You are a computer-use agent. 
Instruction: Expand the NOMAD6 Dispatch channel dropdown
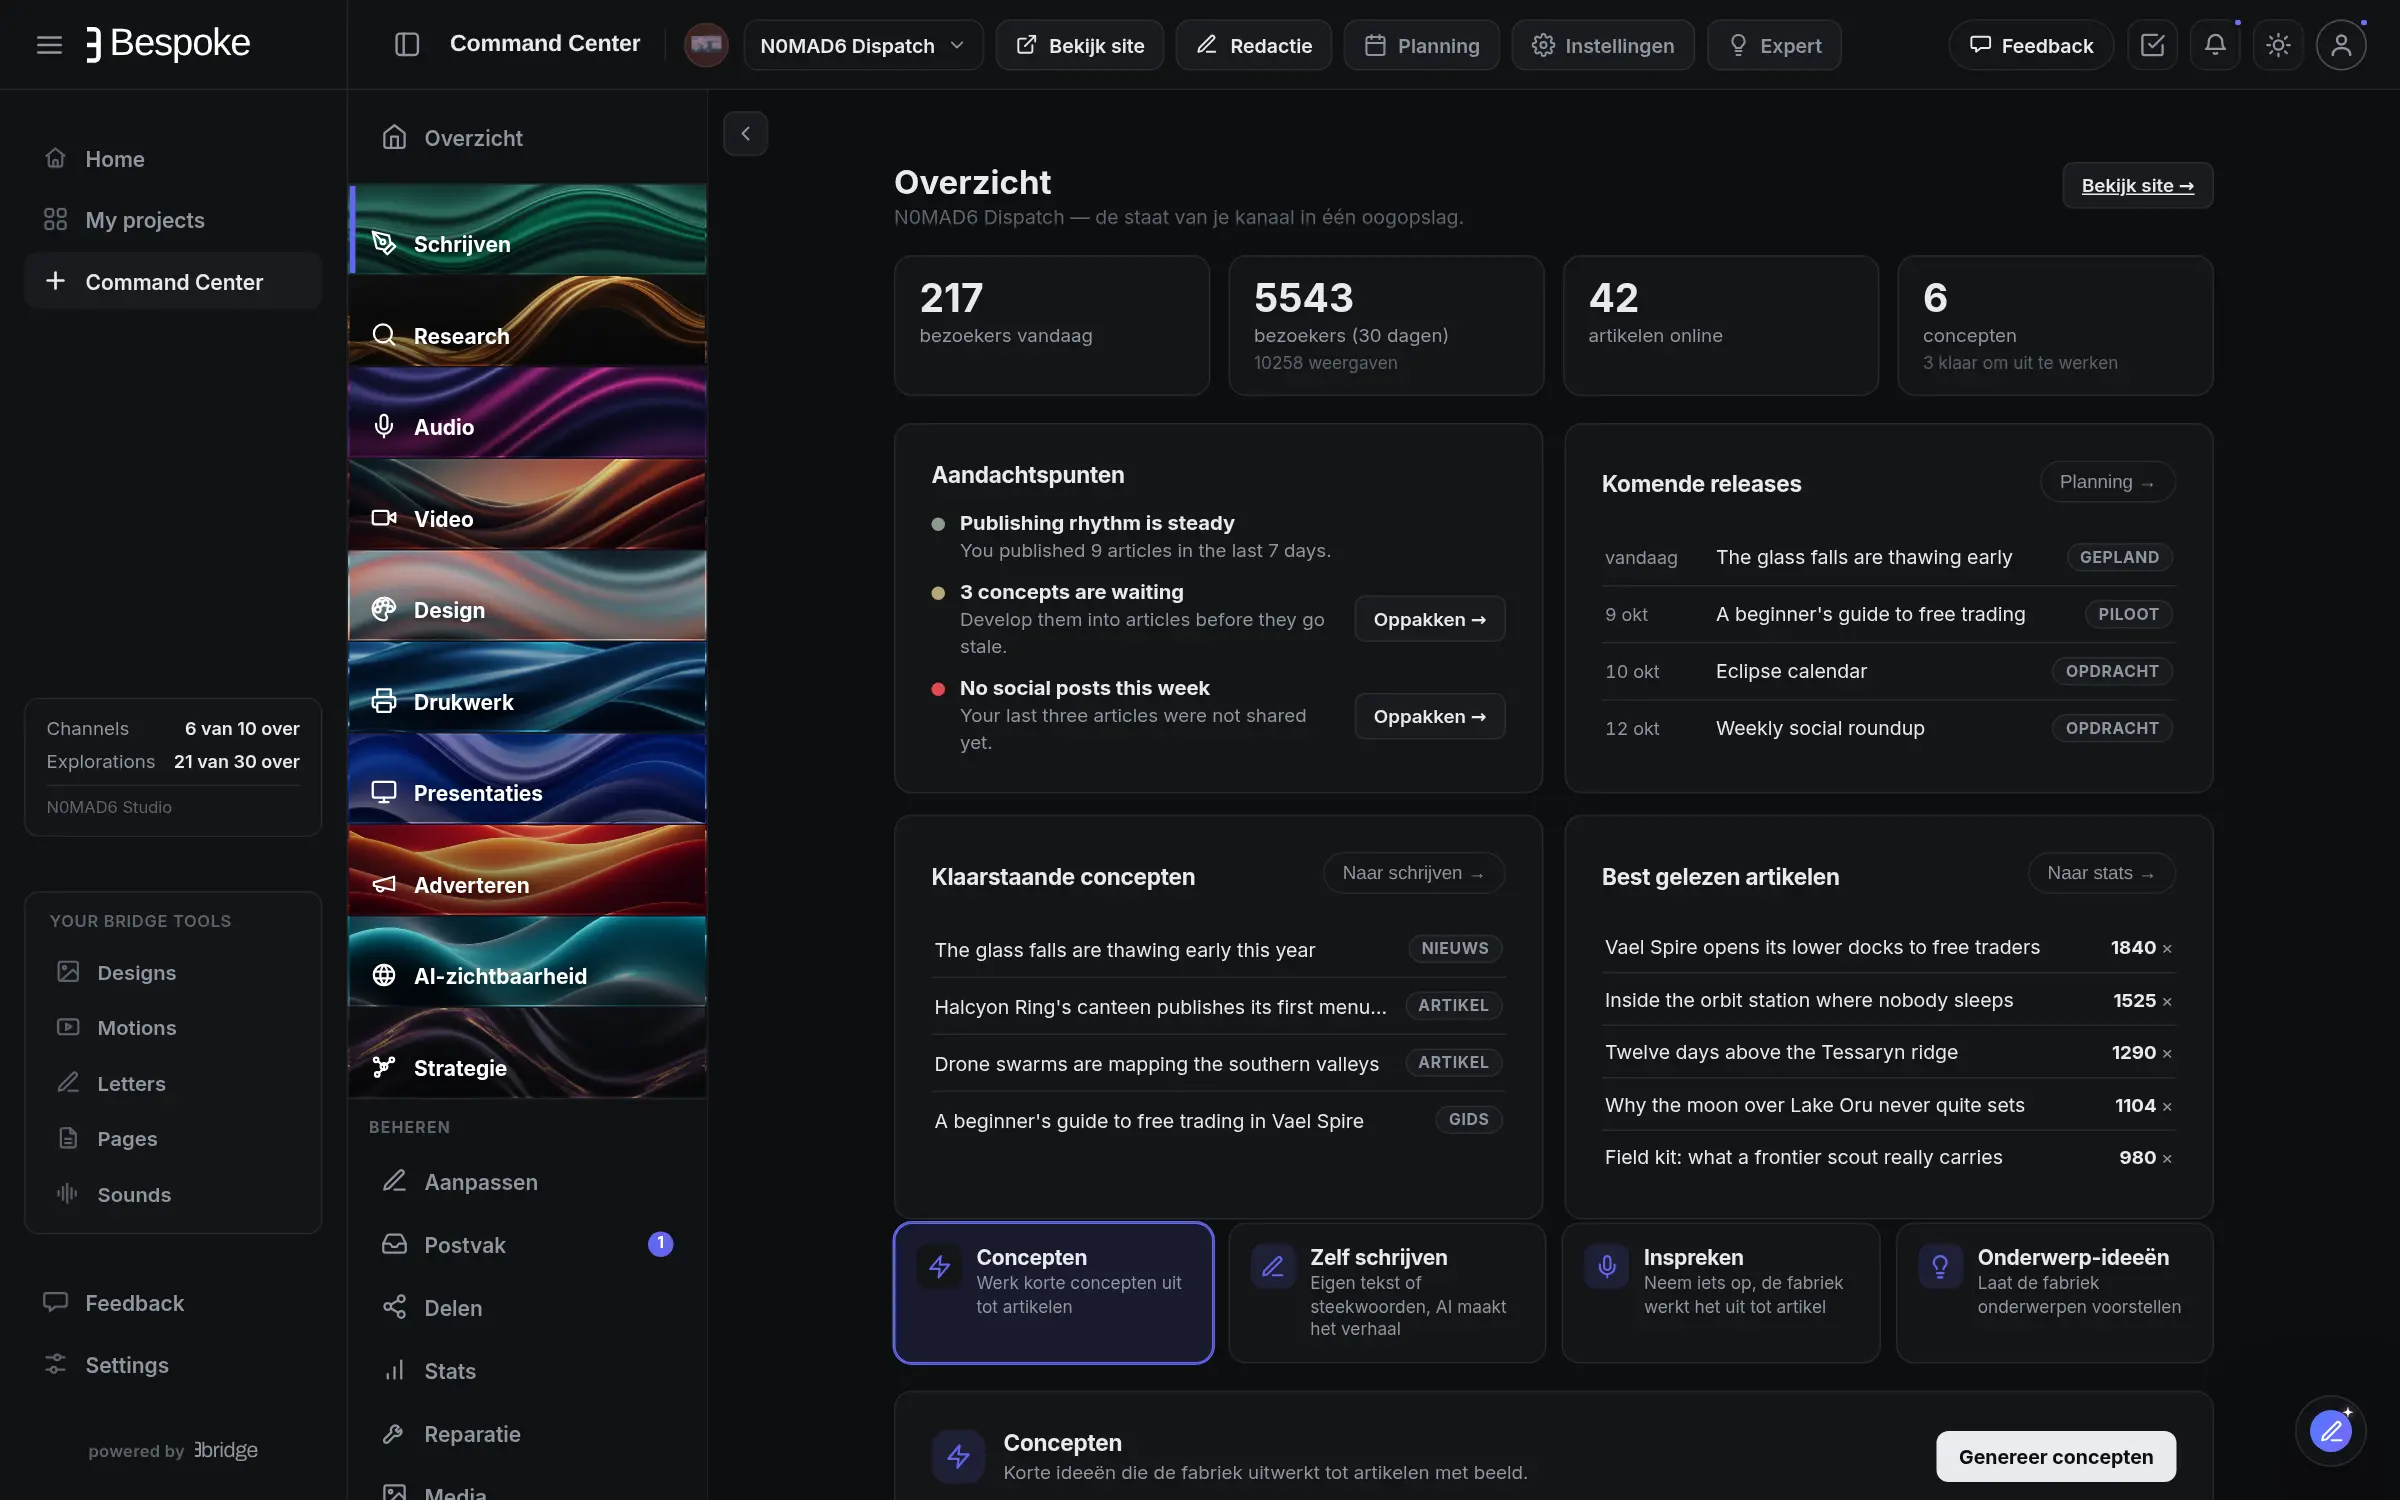(x=863, y=45)
